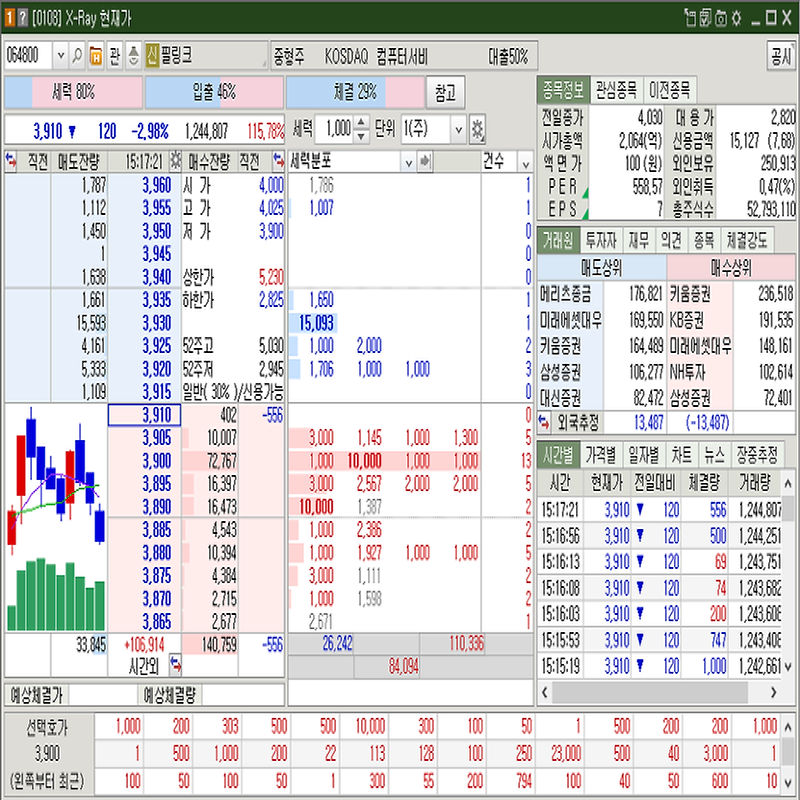
Task: Select the 시간별 tab
Action: (x=558, y=455)
